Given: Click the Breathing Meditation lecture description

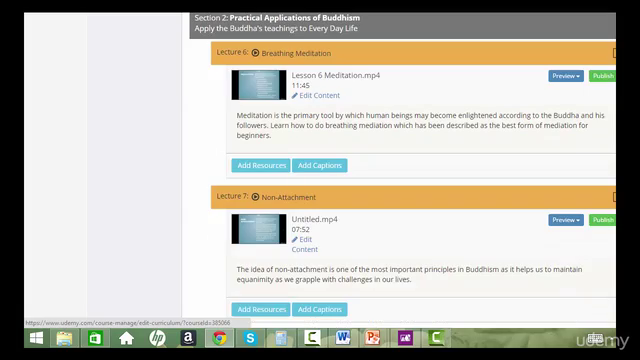Looking at the screenshot, I should tap(420, 125).
